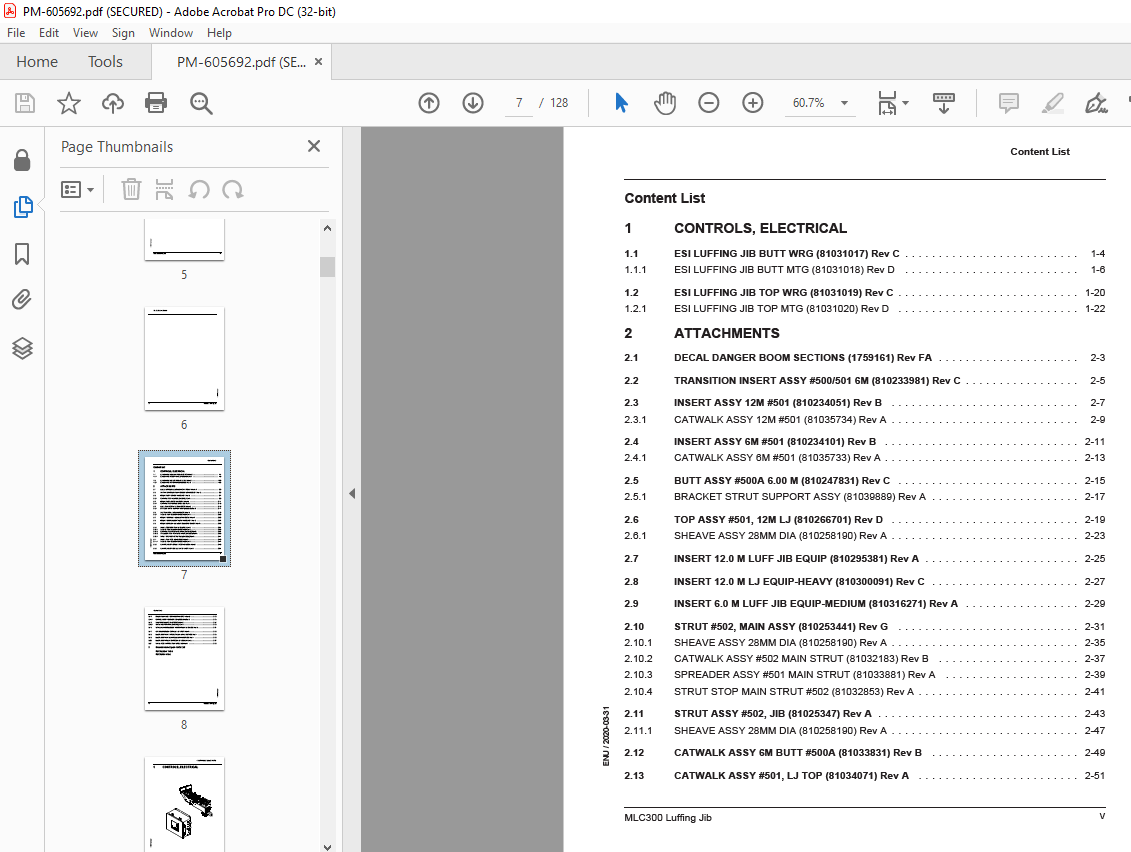Open Bookmarks panel in sidebar
Viewport: 1131px width, 852px height.
pos(22,254)
